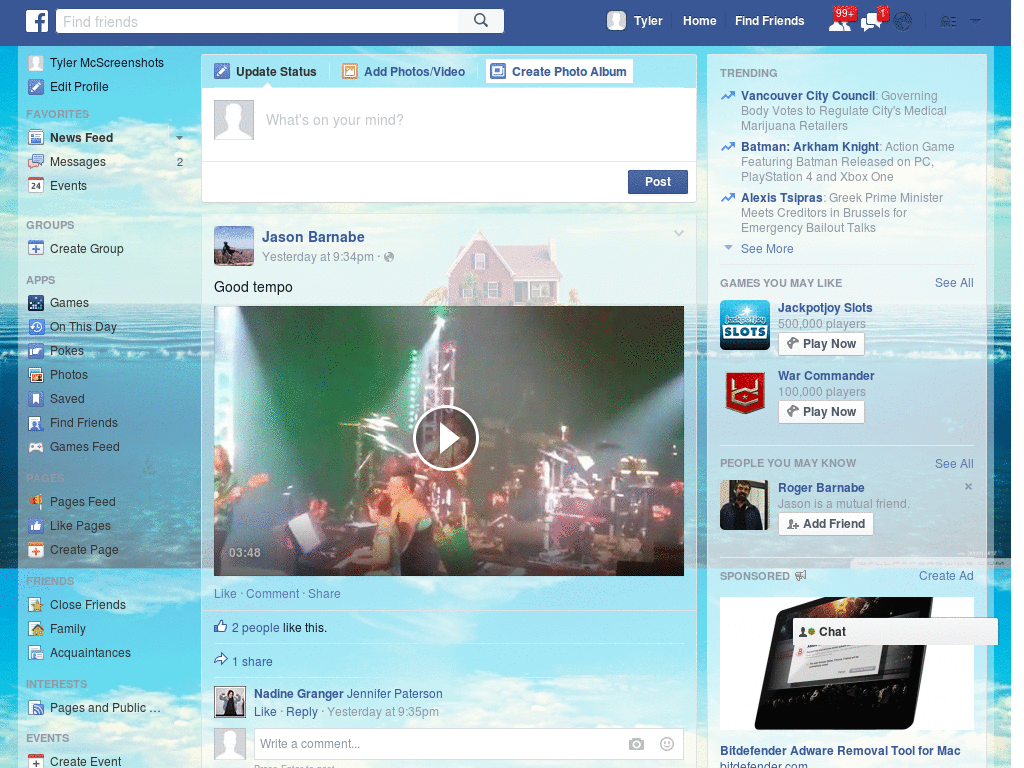Click Edit Profile pencil icon
1024x768 pixels.
click(x=36, y=87)
